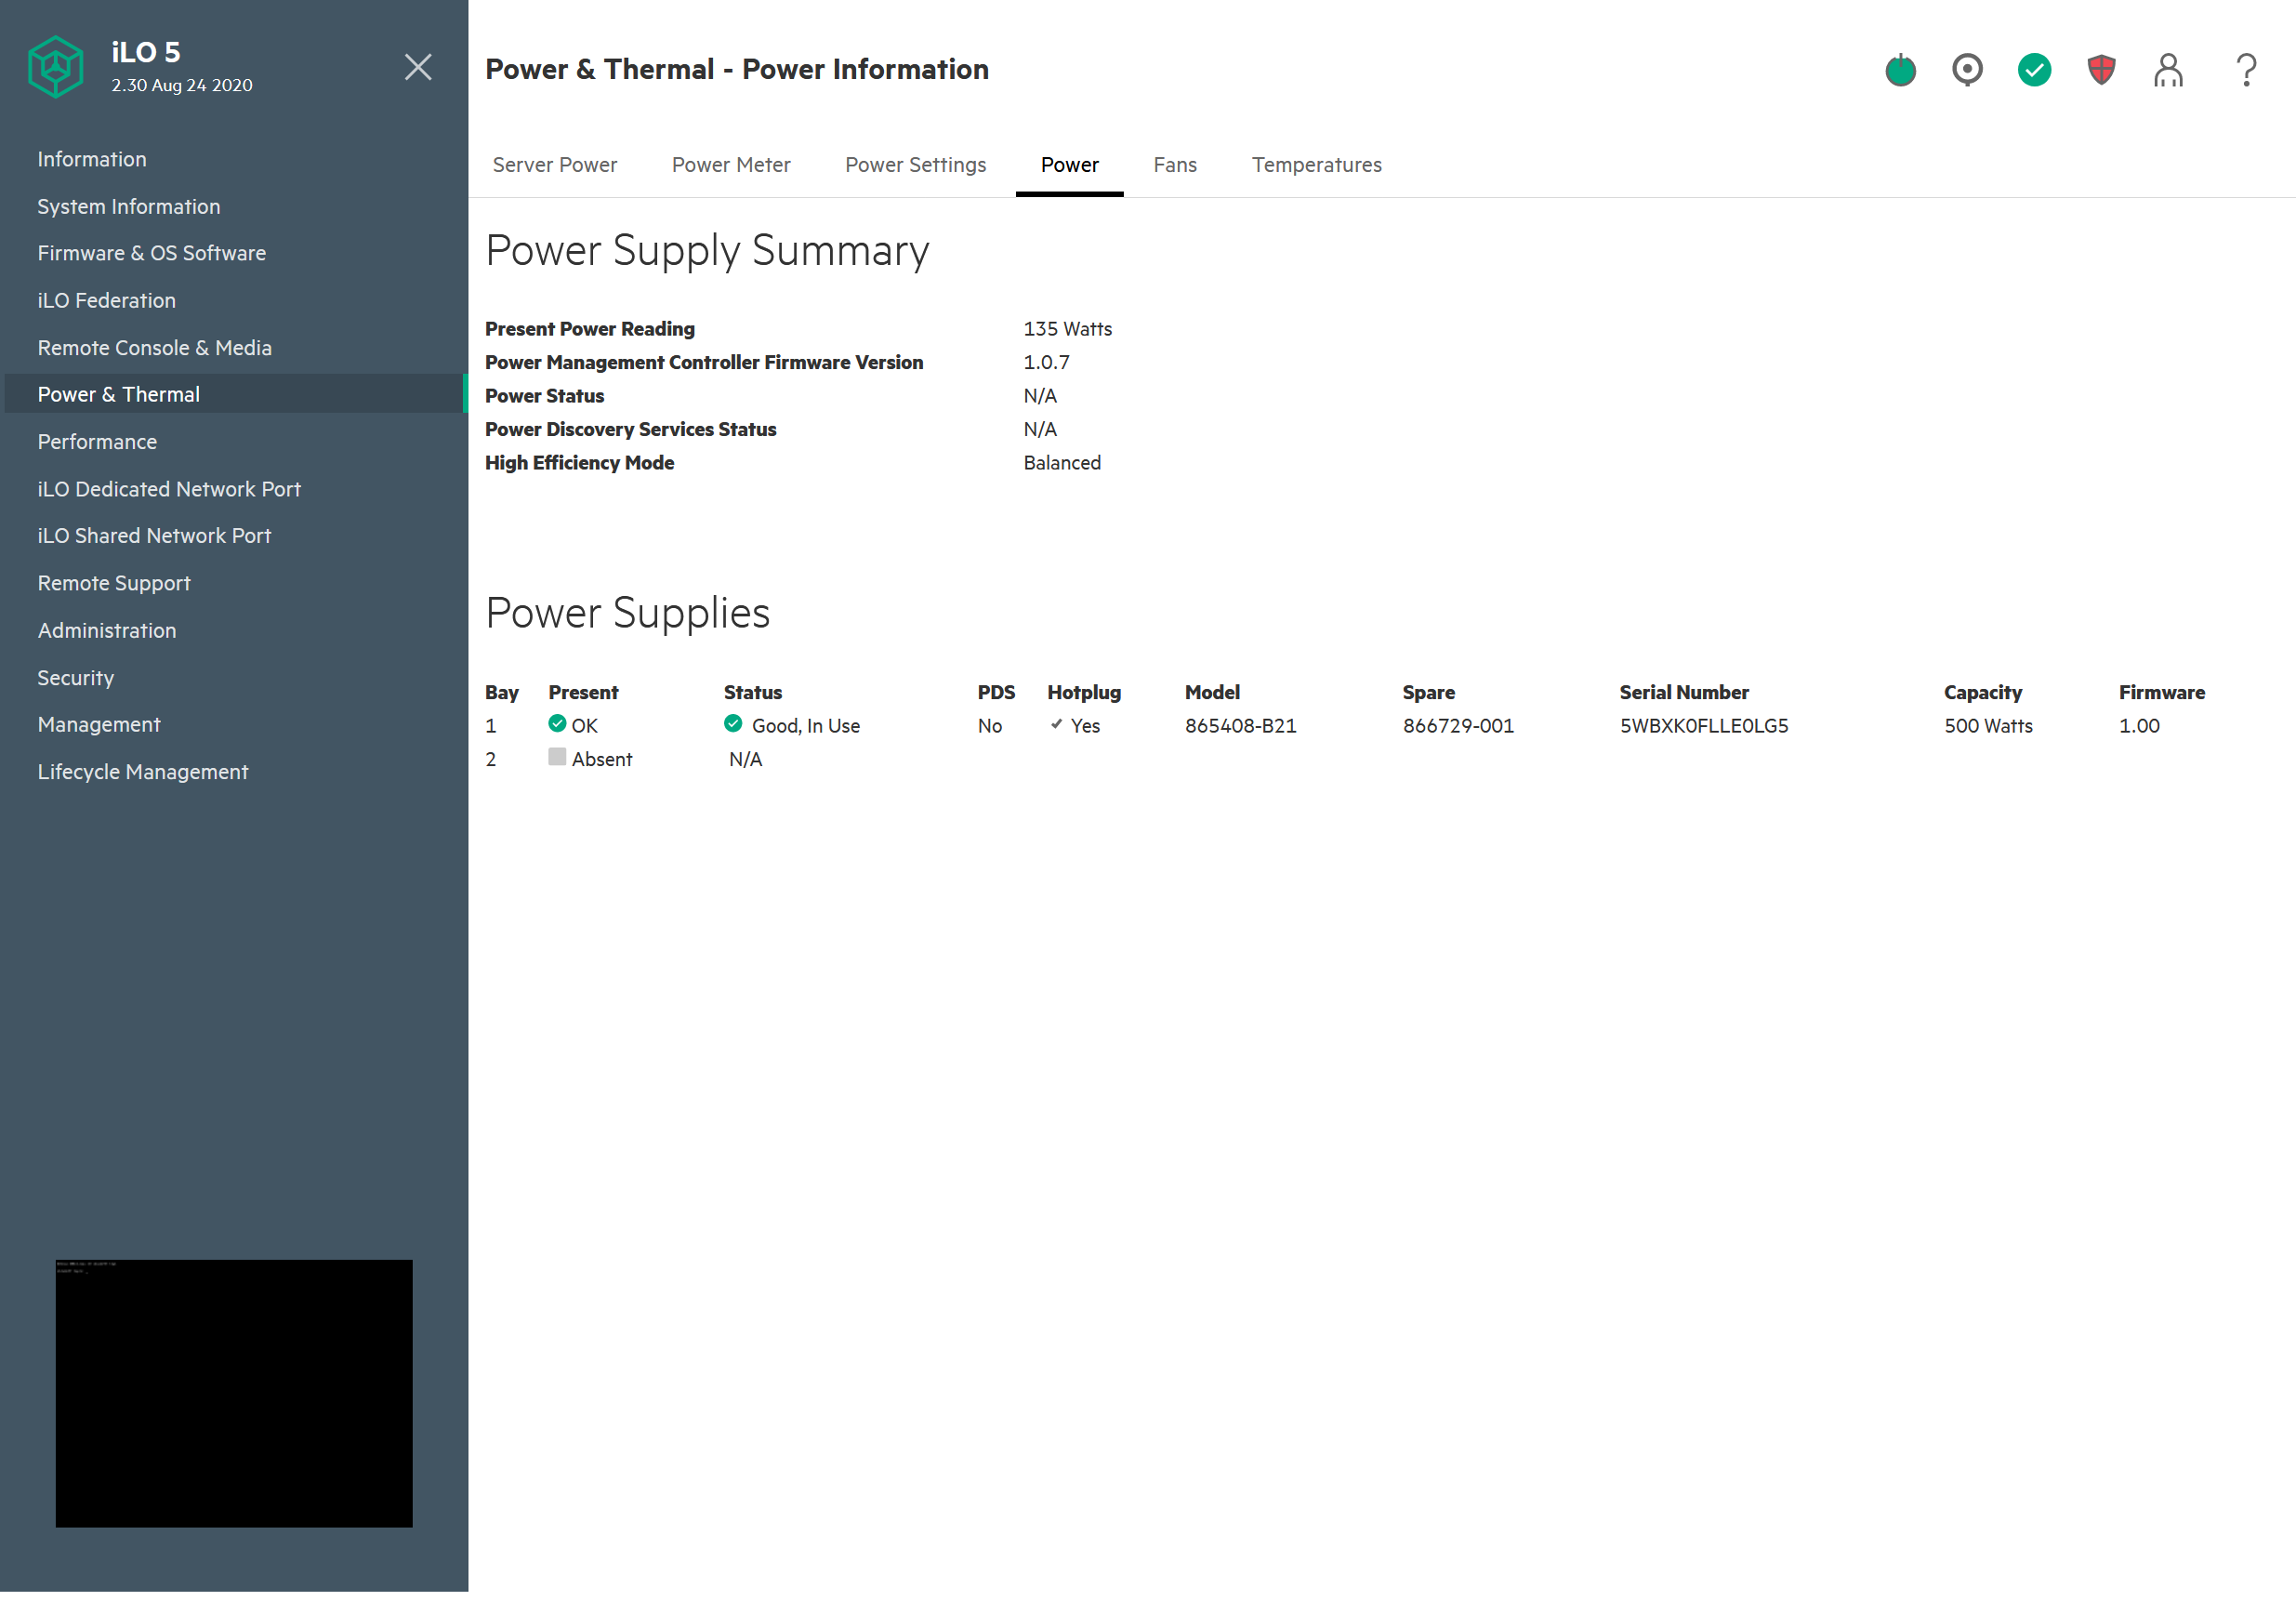This screenshot has height=1601, width=2296.
Task: Click the remote console thumbnail preview
Action: [234, 1393]
